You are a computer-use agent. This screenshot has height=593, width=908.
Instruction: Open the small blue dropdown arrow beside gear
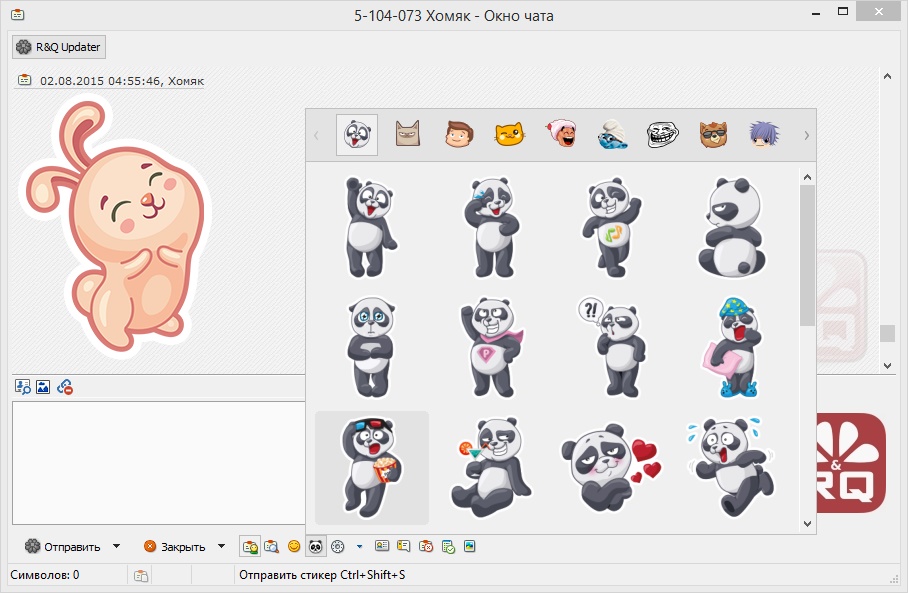(x=359, y=546)
